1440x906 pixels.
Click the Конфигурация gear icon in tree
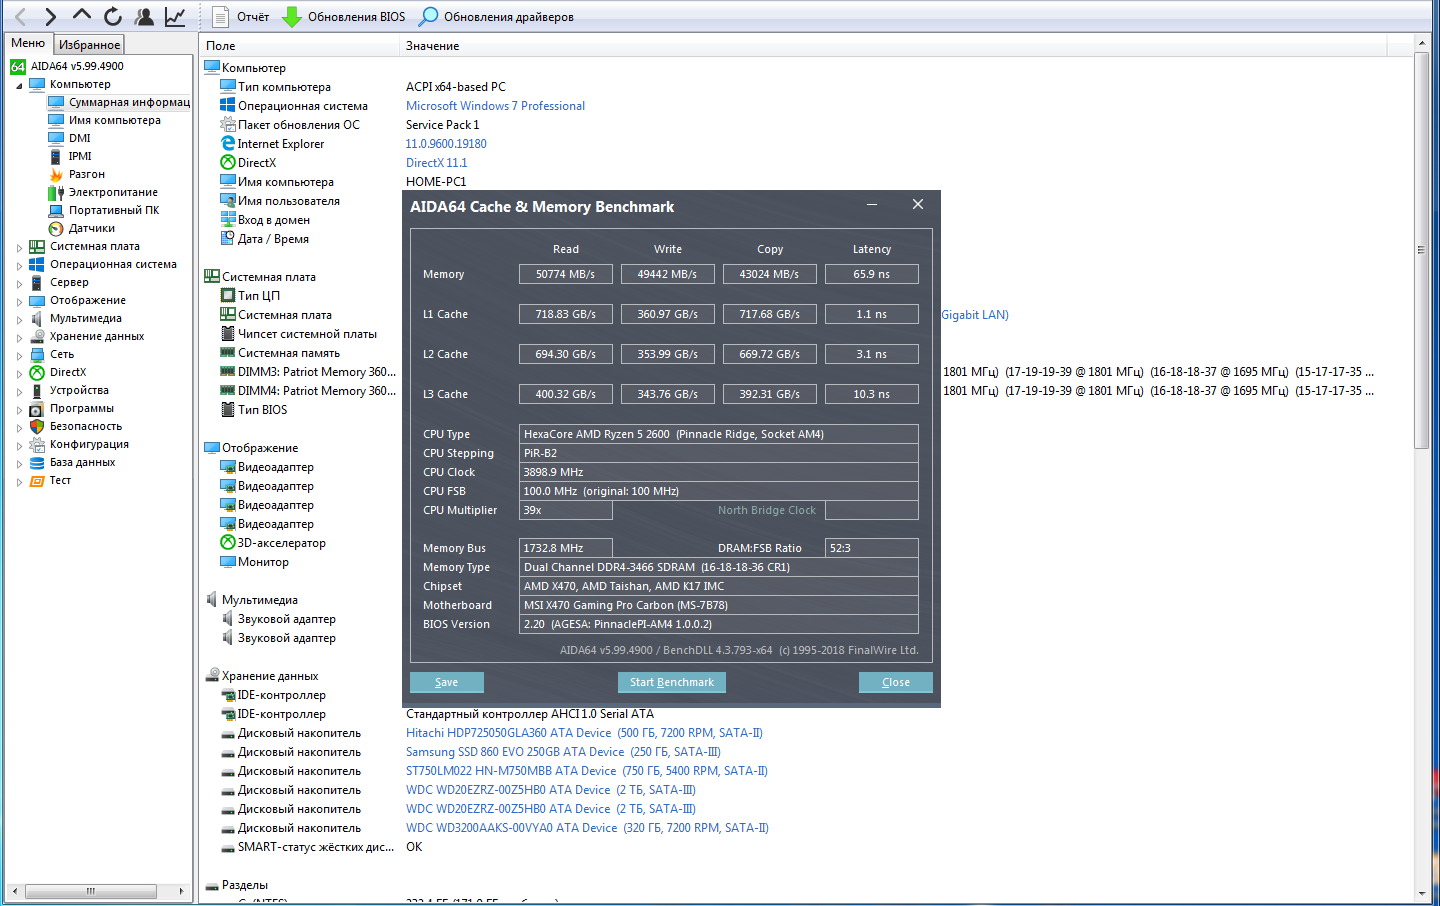tap(37, 444)
